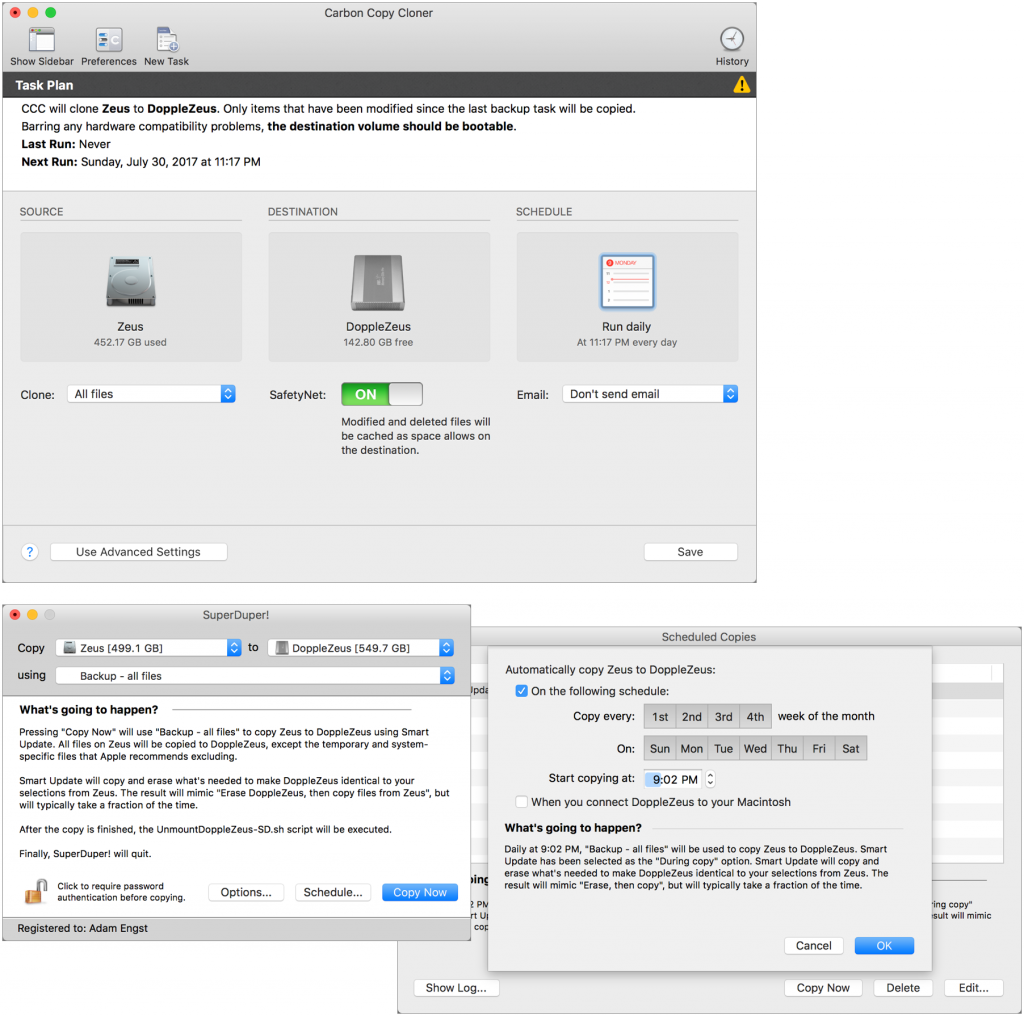Select the DoppleZeus destination drive icon

378,282
